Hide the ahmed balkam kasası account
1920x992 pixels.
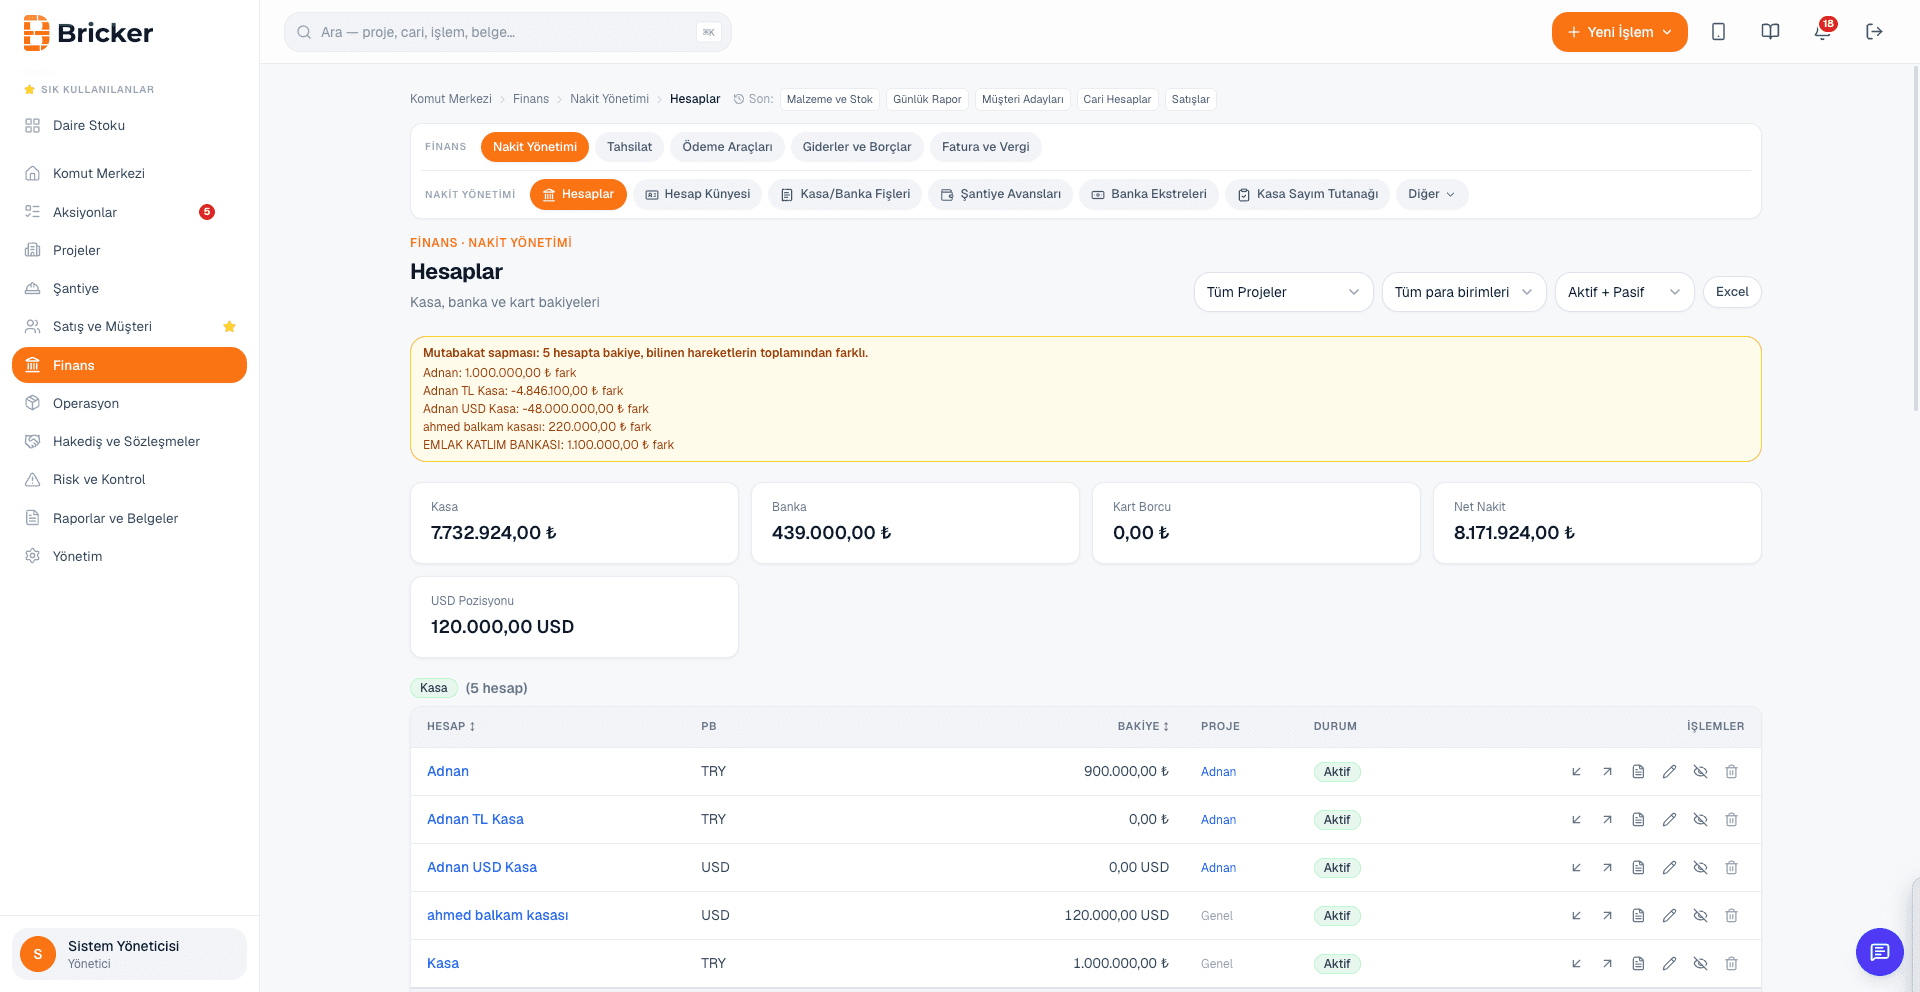point(1700,916)
